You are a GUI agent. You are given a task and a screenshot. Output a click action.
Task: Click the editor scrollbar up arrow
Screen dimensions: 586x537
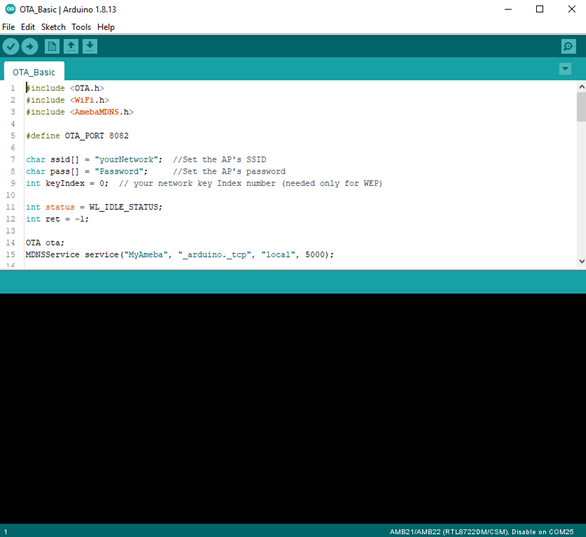[x=582, y=87]
